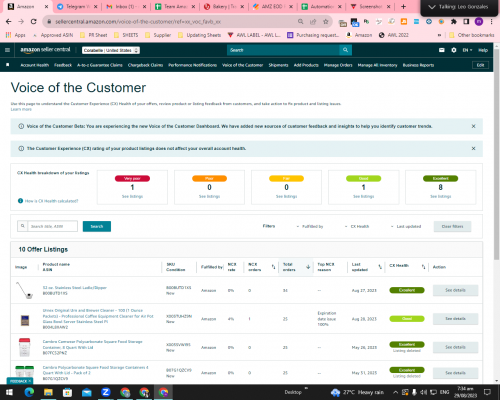
Task: Open the browser profile avatar
Action: (x=479, y=22)
